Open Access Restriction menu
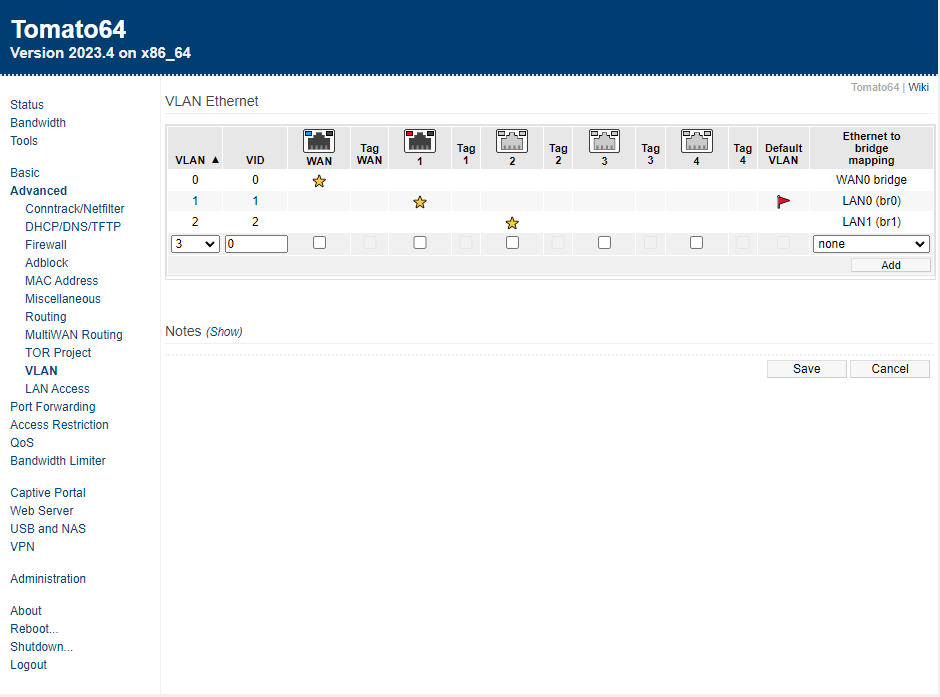940x697 pixels. coord(59,425)
